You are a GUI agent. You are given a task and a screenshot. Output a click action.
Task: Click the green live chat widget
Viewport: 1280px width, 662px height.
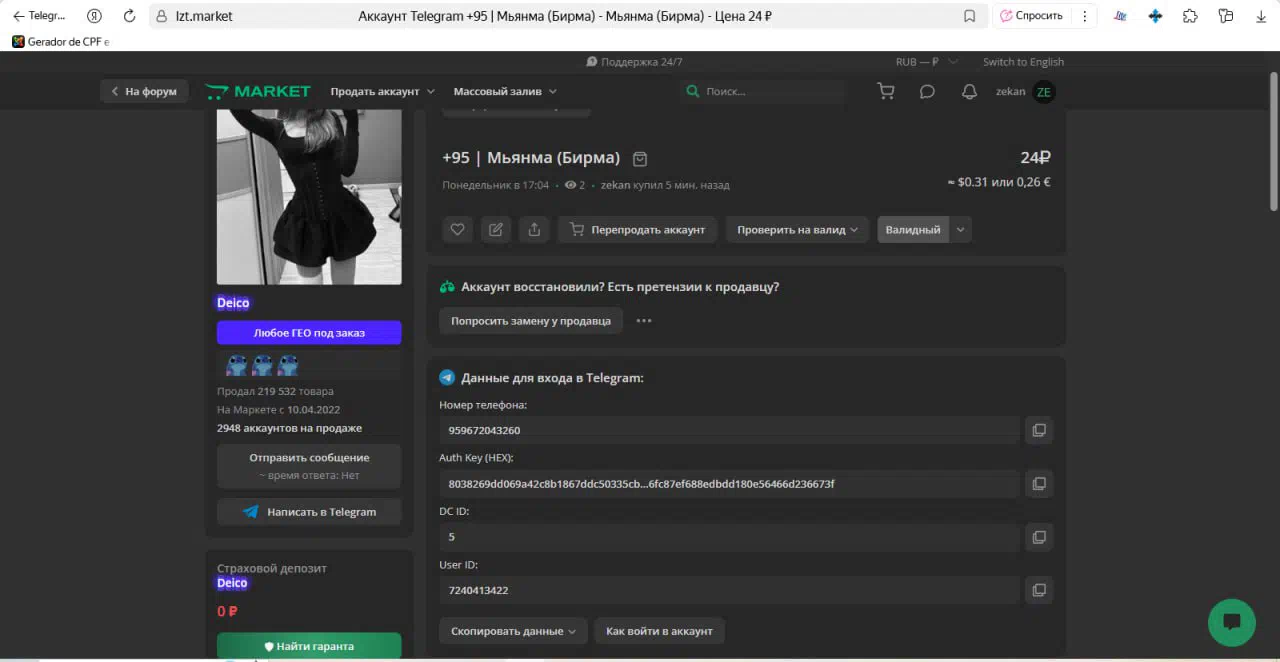point(1232,622)
